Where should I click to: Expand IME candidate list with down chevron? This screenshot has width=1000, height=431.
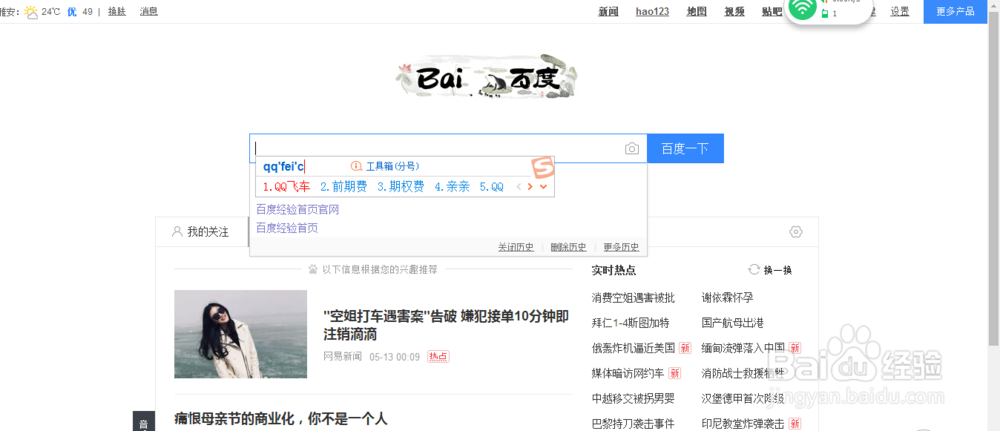click(543, 187)
